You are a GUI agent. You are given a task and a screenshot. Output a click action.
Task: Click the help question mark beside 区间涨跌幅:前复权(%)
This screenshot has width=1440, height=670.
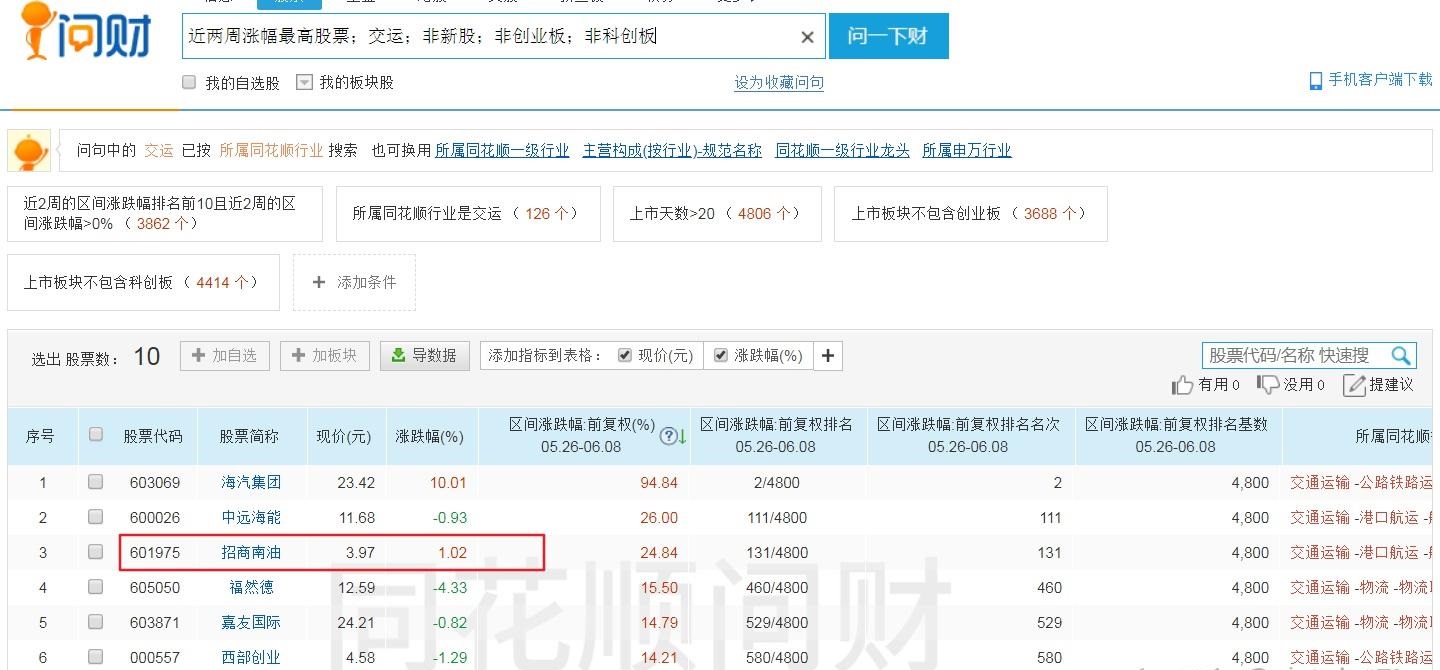(667, 436)
